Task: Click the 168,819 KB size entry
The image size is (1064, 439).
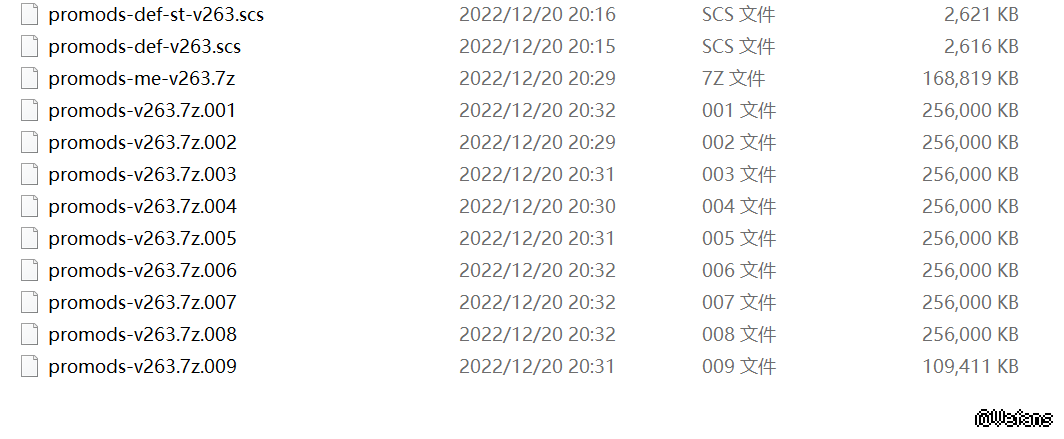Action: (970, 79)
